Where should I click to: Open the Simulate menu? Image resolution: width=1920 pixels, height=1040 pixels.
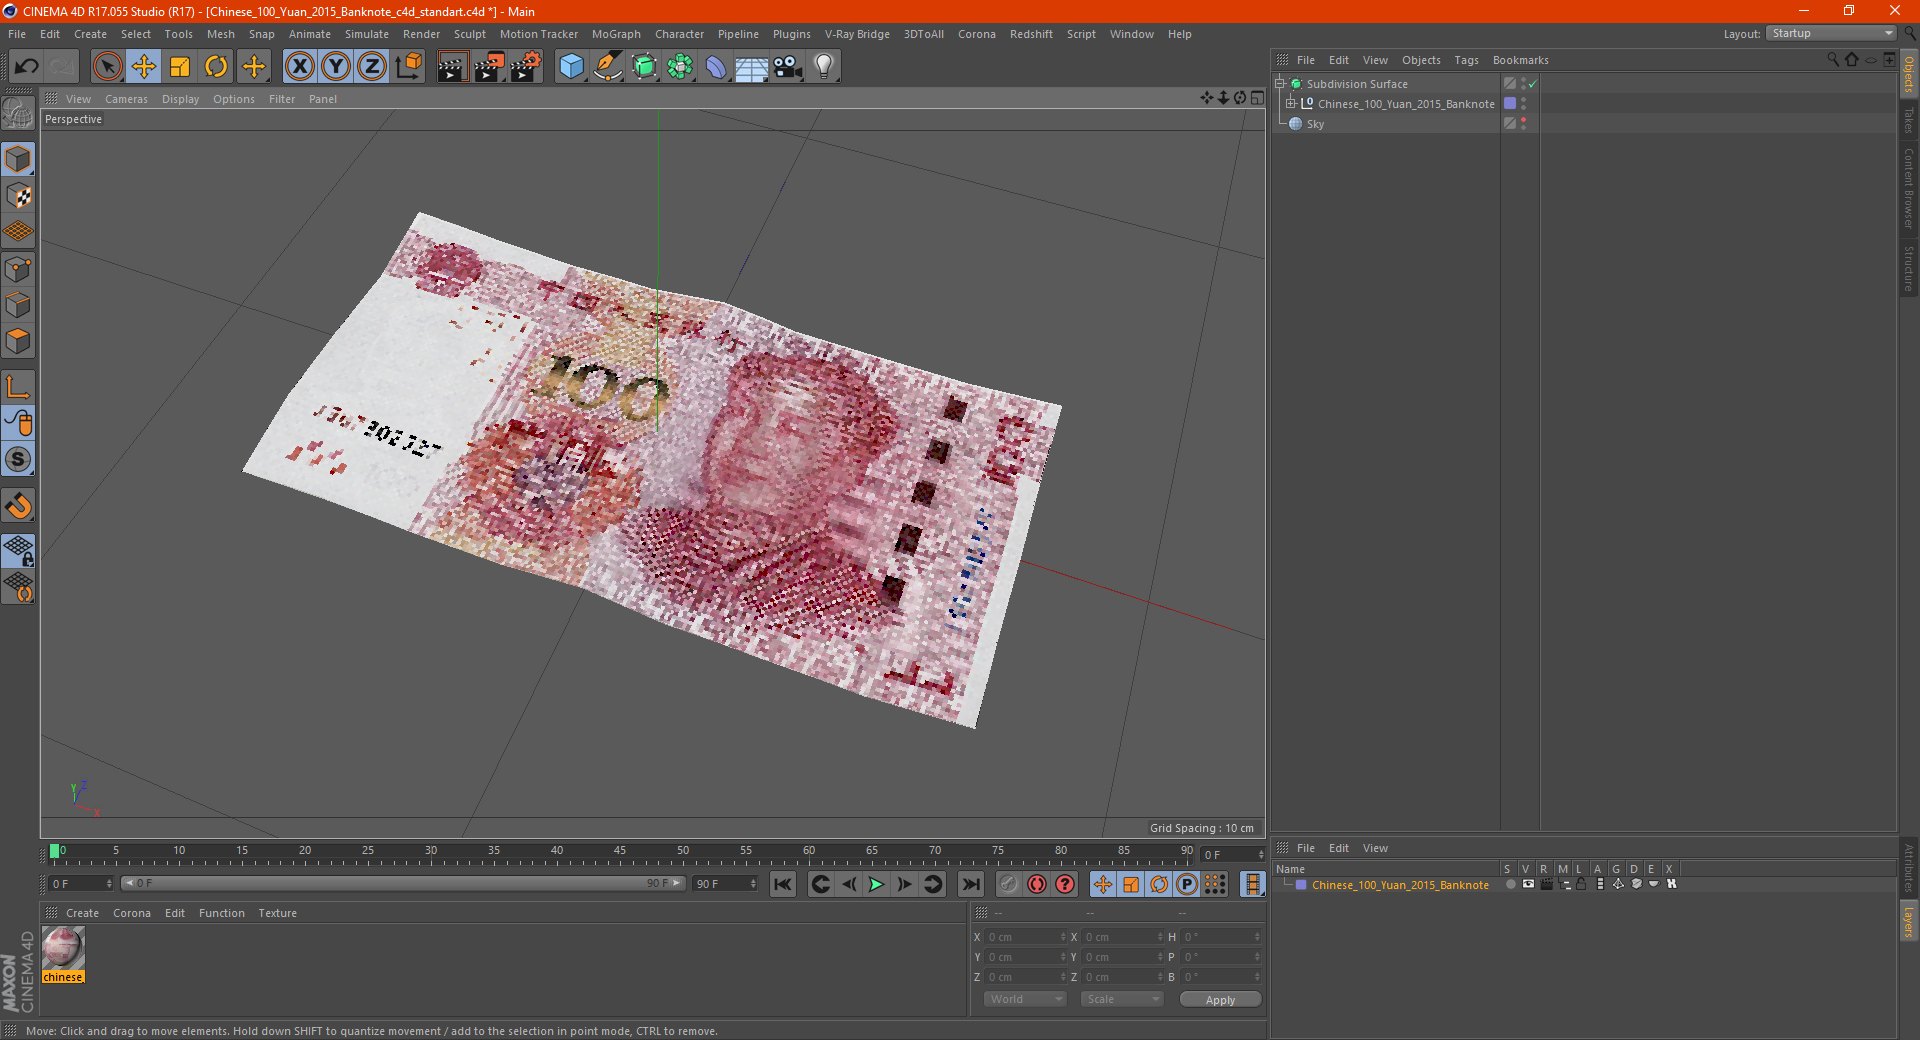pyautogui.click(x=367, y=34)
